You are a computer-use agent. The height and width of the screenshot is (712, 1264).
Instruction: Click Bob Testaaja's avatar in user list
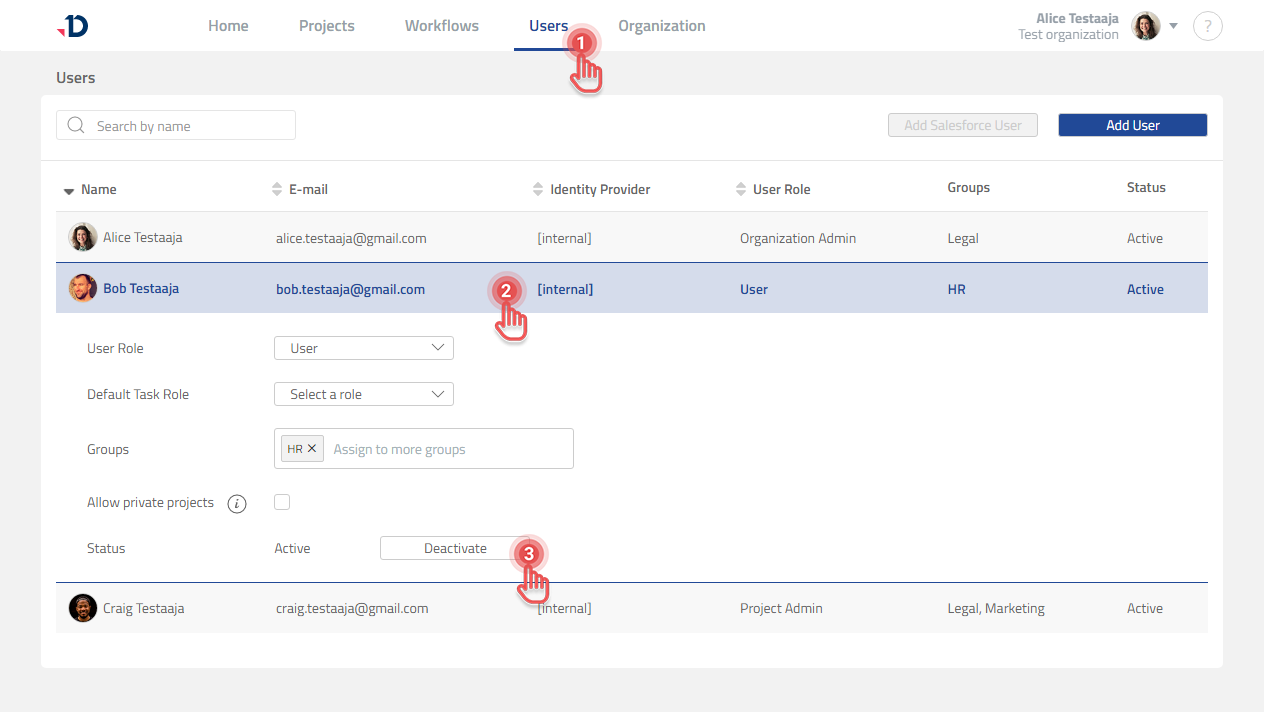click(x=83, y=289)
